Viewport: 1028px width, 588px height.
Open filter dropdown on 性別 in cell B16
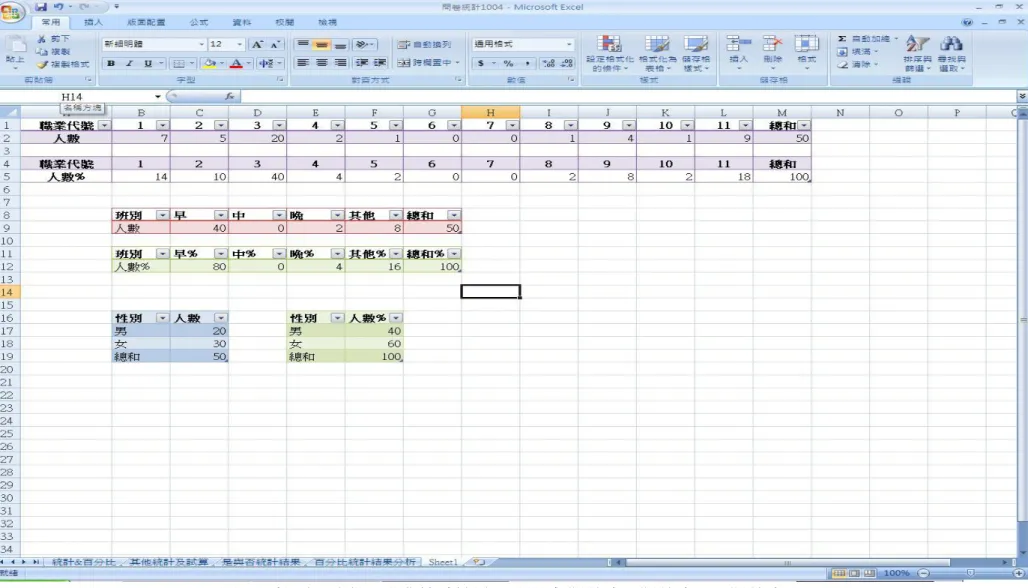[162, 318]
